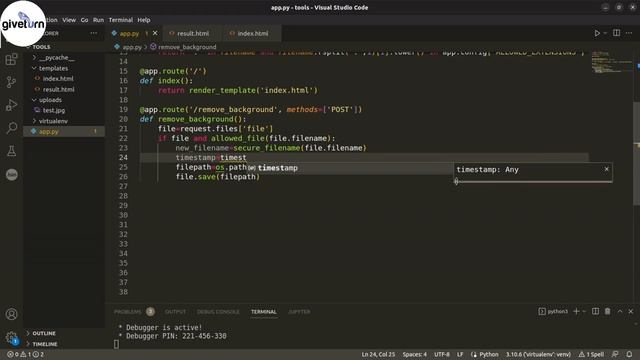
Task: Open the Source Control view
Action: (x=11, y=82)
